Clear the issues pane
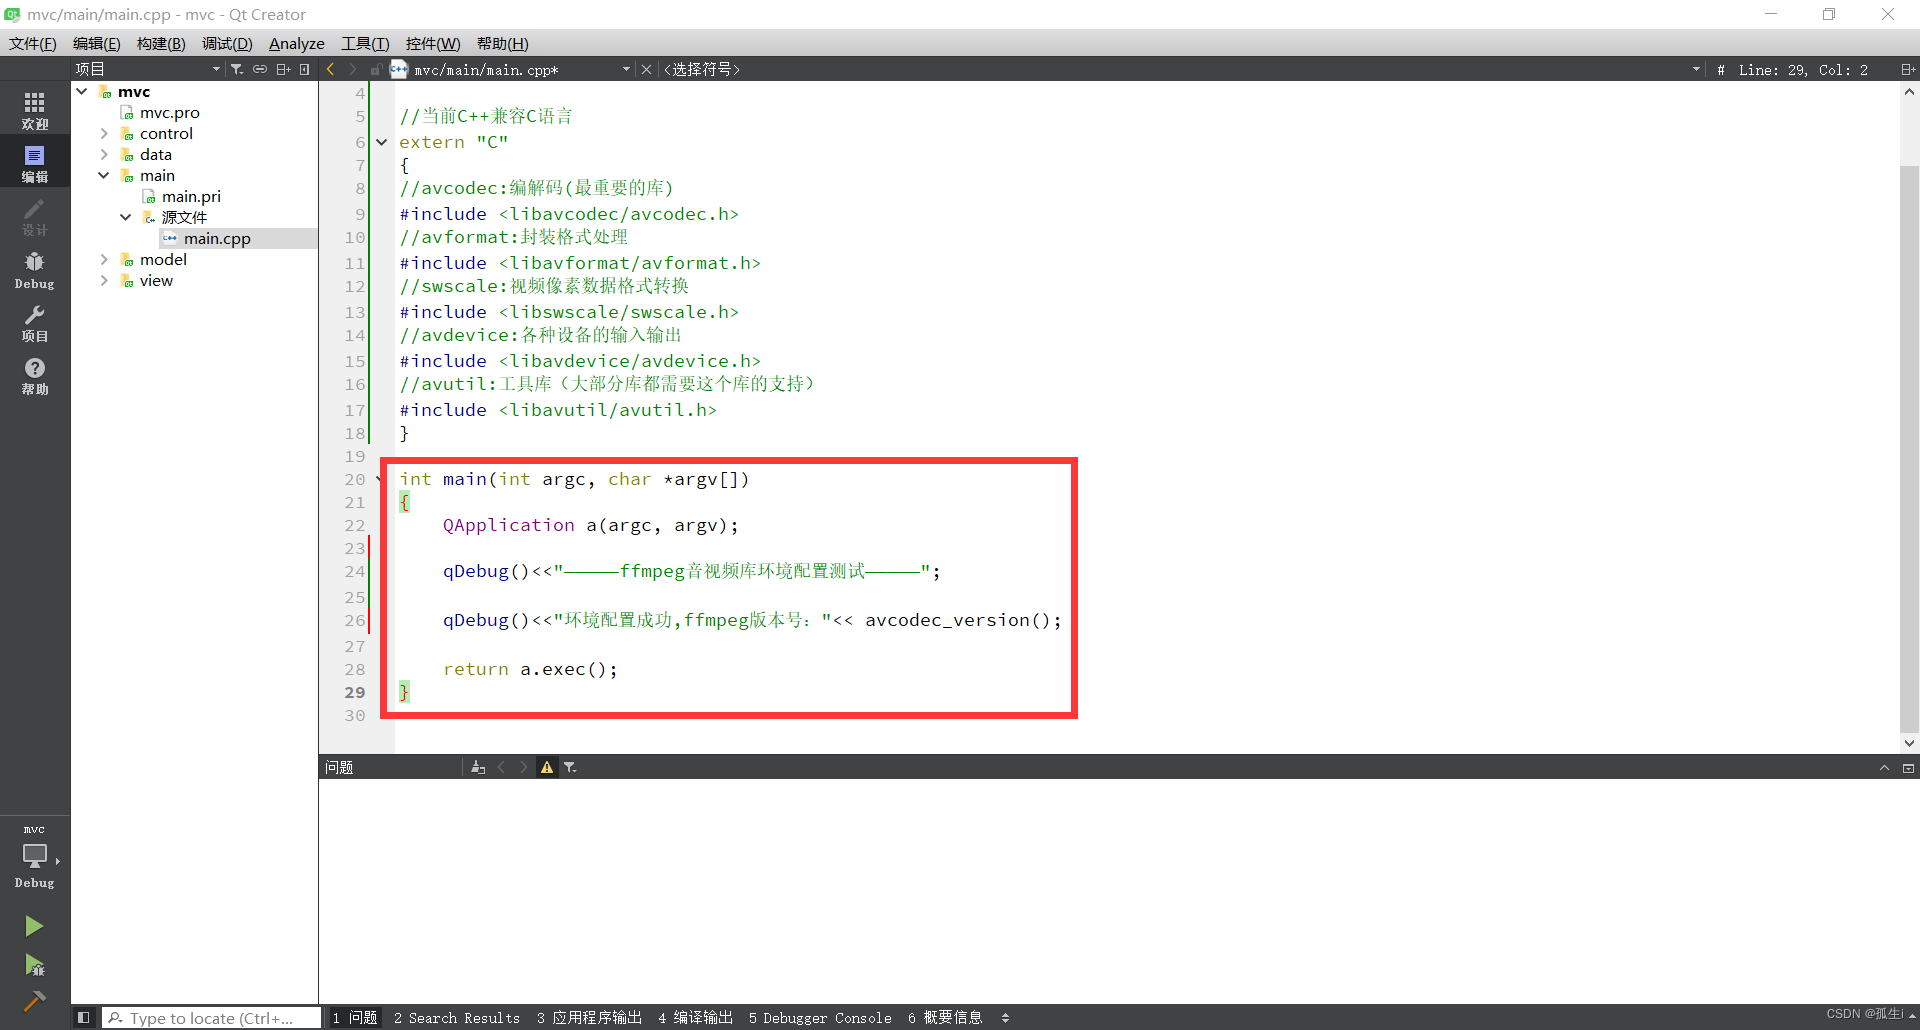 [478, 767]
